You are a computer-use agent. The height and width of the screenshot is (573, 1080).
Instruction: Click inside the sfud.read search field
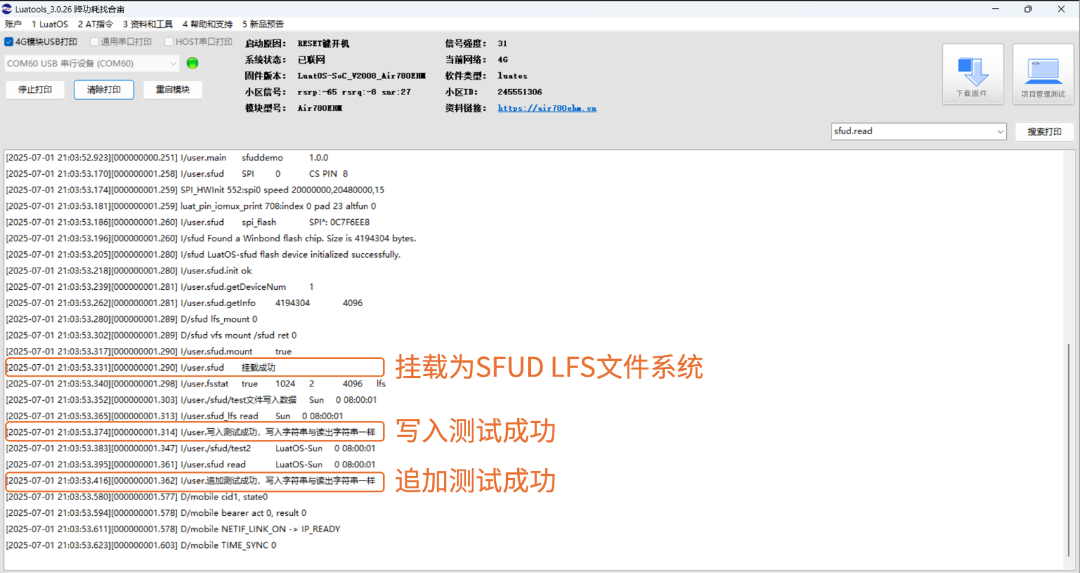click(x=913, y=131)
